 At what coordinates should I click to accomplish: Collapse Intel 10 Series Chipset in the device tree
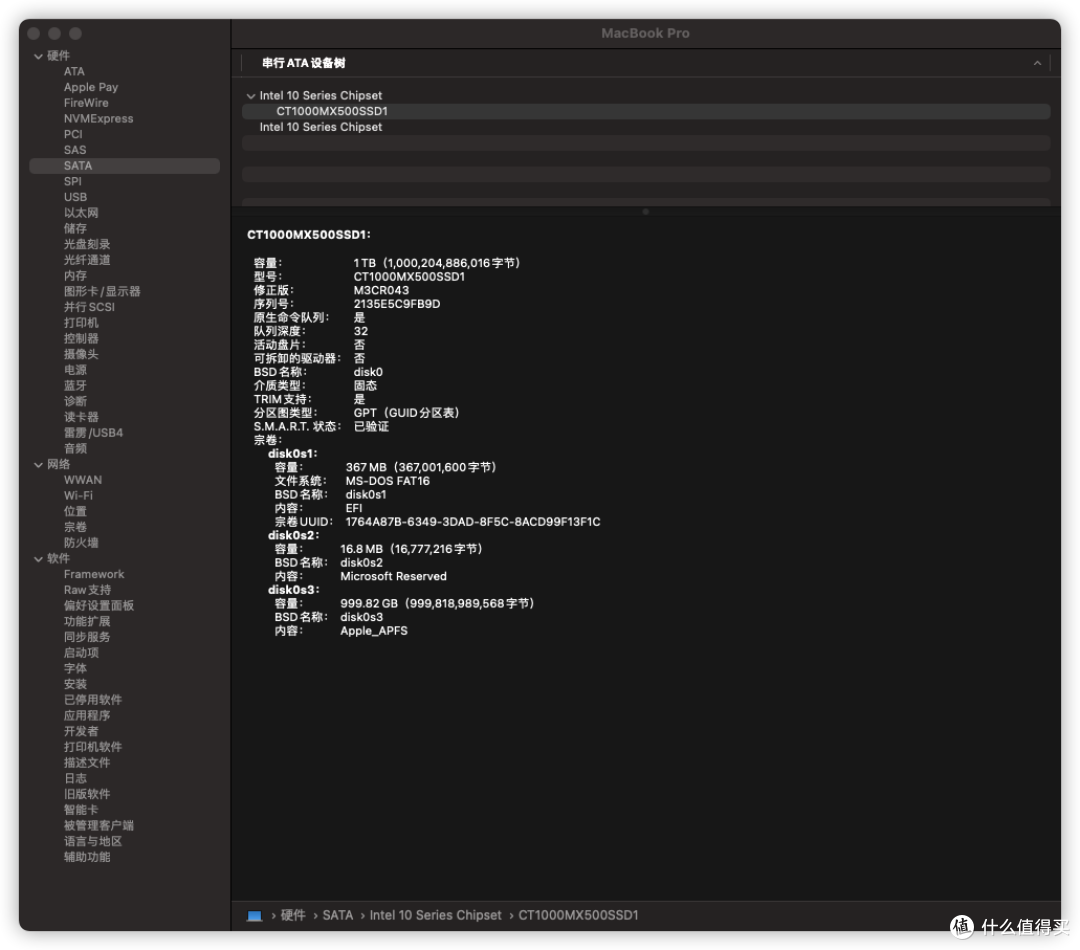[251, 95]
